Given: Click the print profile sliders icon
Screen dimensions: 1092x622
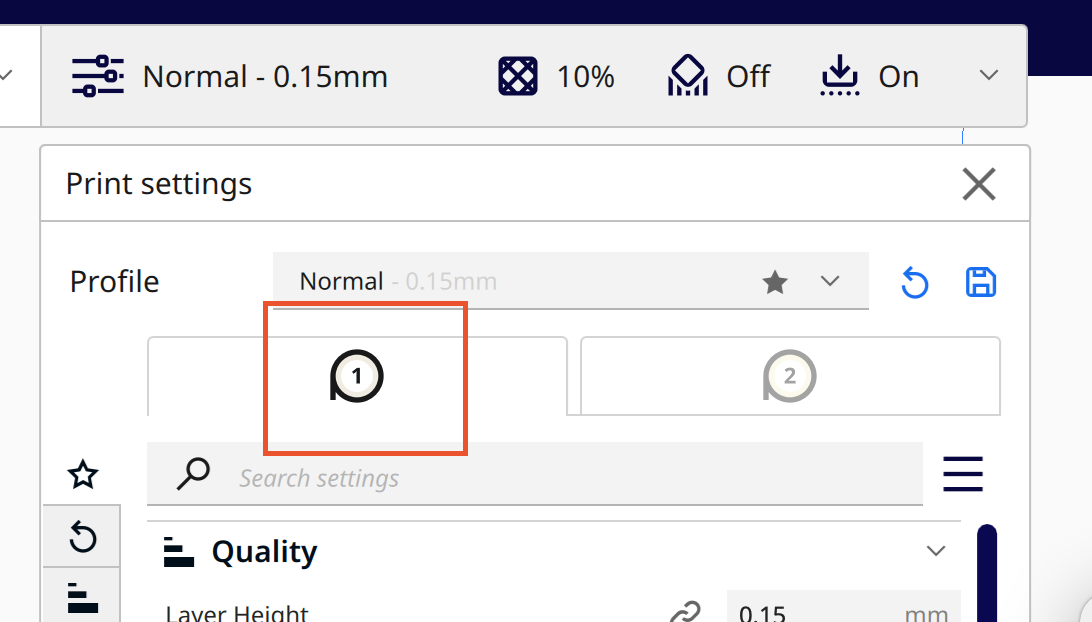Looking at the screenshot, I should point(97,76).
